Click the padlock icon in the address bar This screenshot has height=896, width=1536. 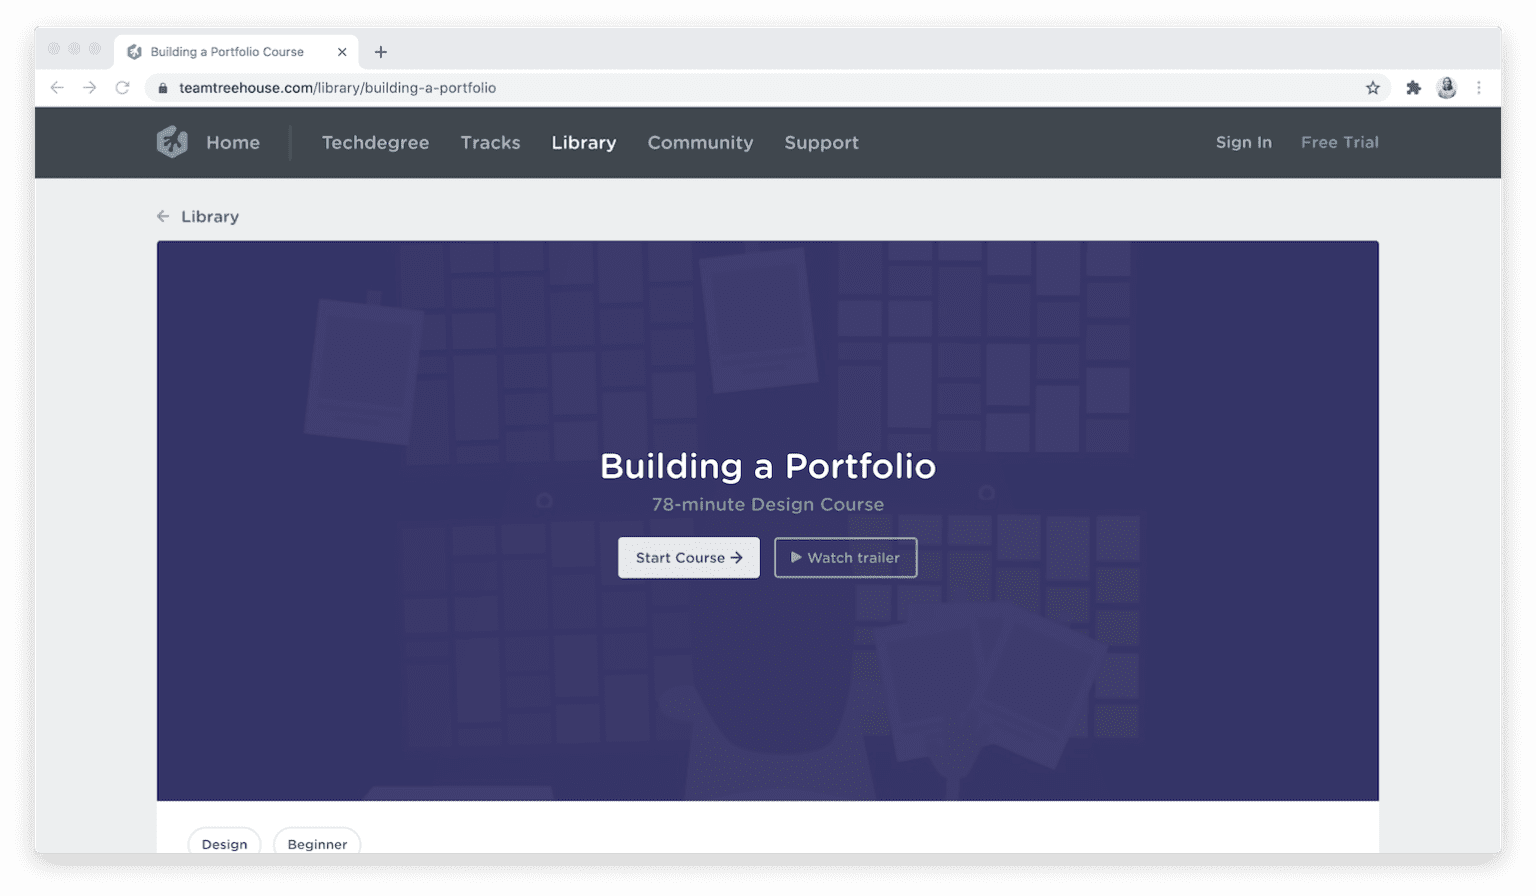(163, 88)
